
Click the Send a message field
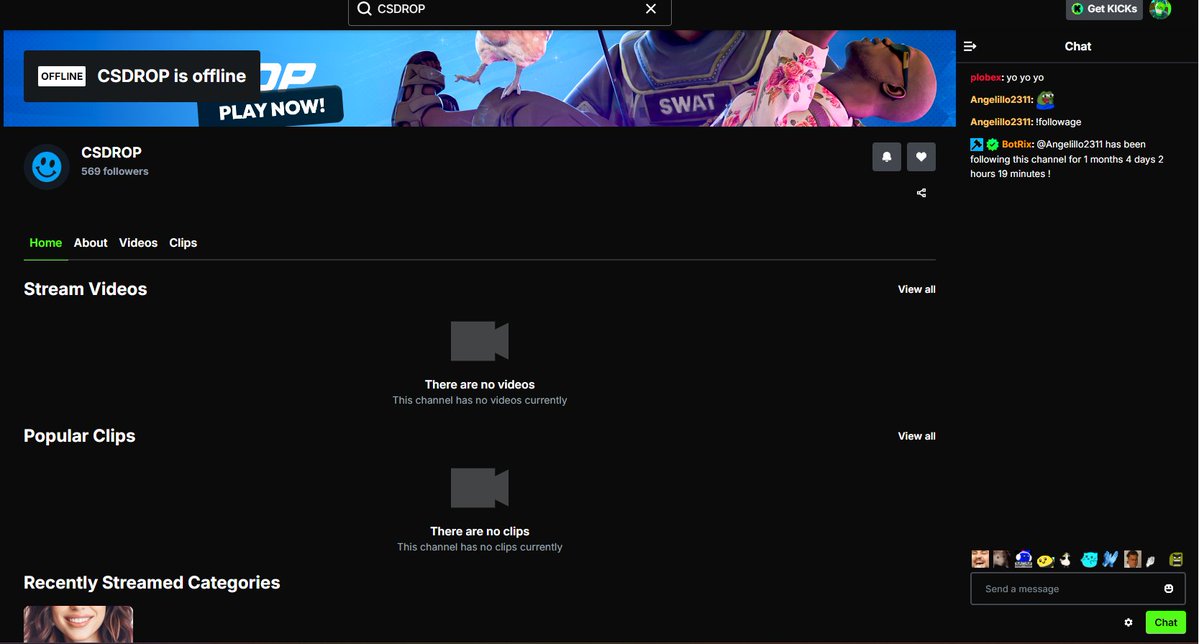[1077, 589]
